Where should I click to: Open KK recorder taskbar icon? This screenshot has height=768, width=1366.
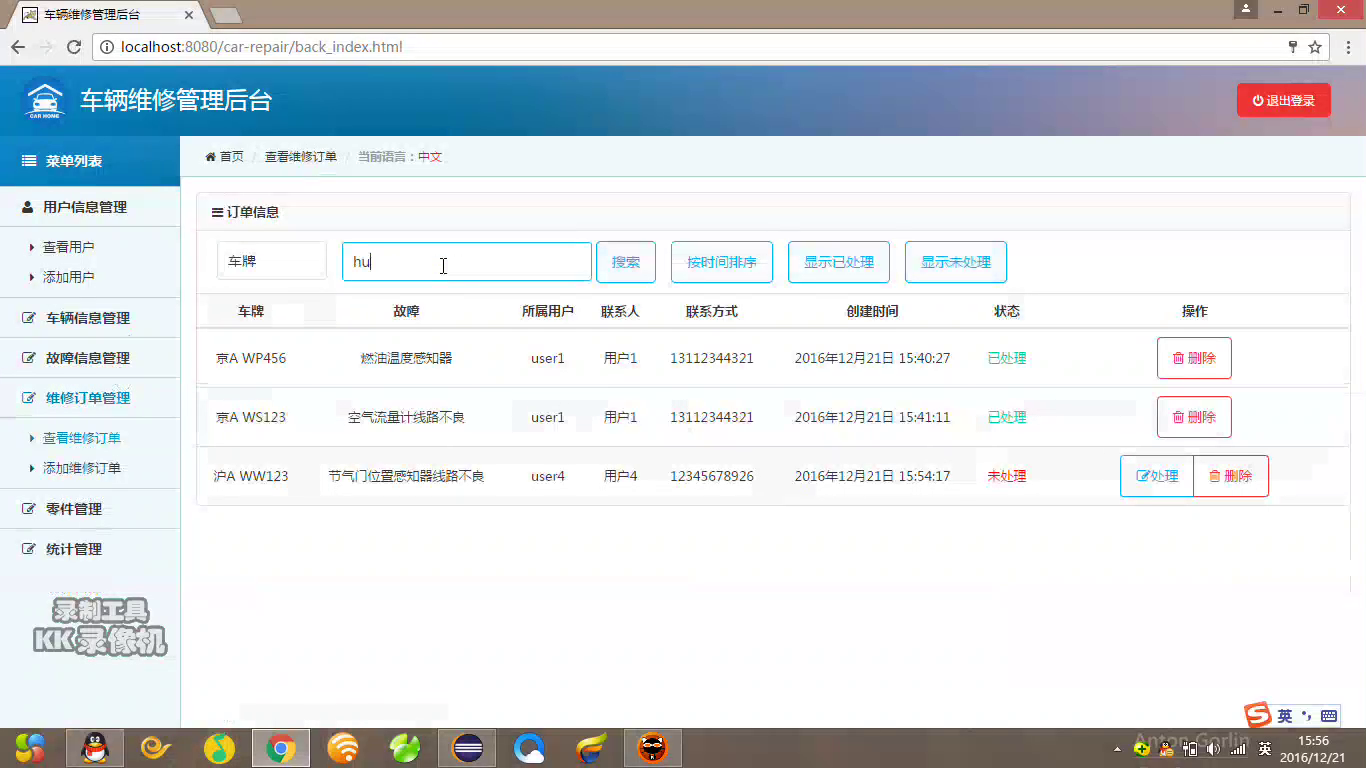(x=653, y=748)
